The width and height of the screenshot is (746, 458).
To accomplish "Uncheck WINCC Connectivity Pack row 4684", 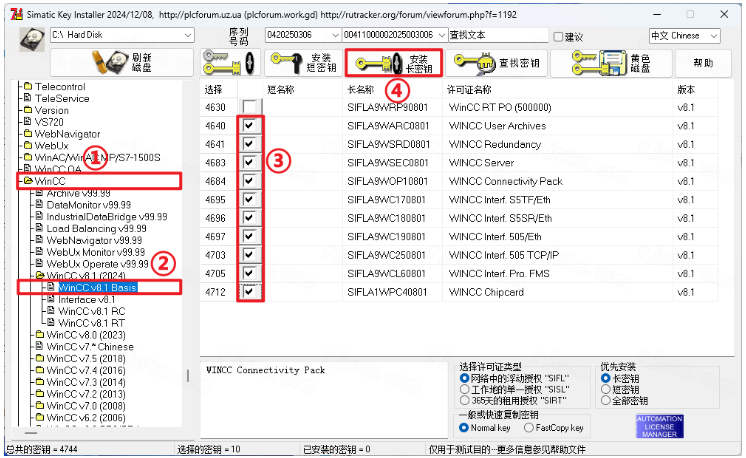I will point(249,181).
